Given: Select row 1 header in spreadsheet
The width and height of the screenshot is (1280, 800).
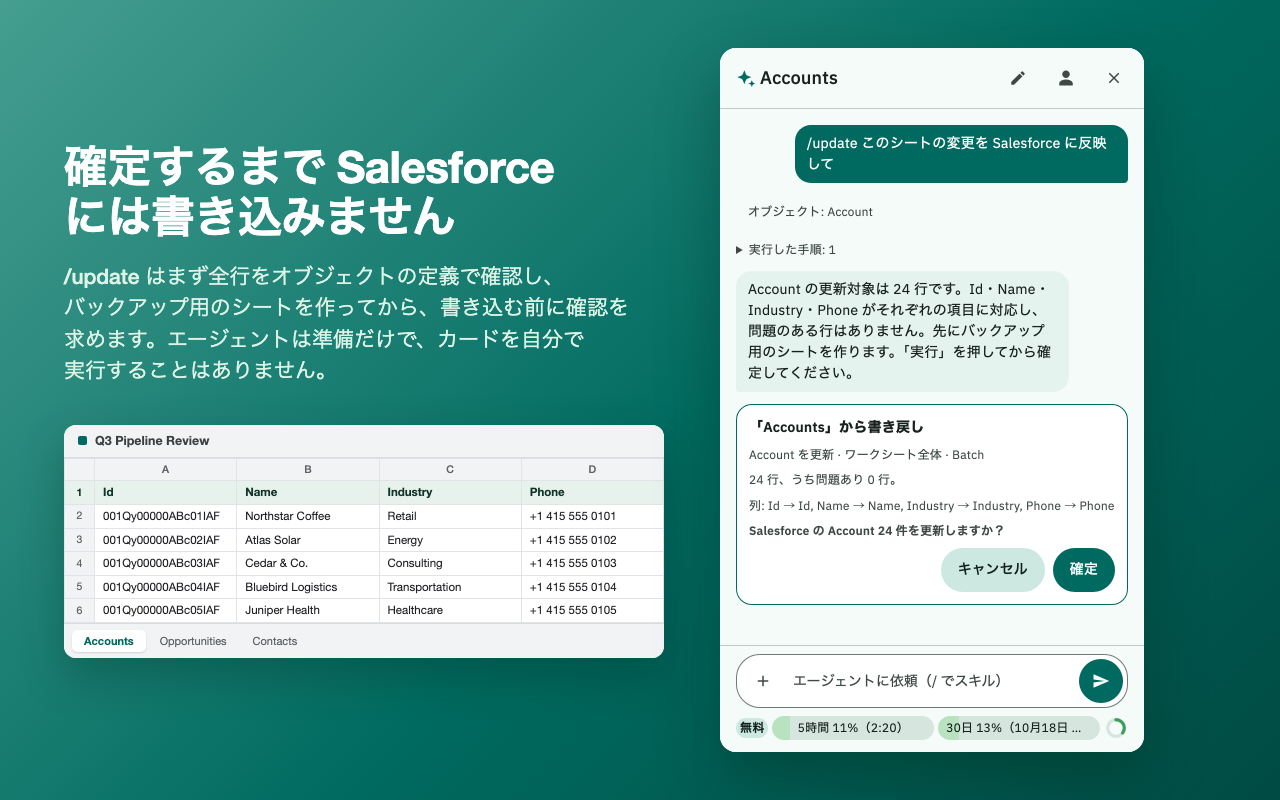Looking at the screenshot, I should [79, 492].
